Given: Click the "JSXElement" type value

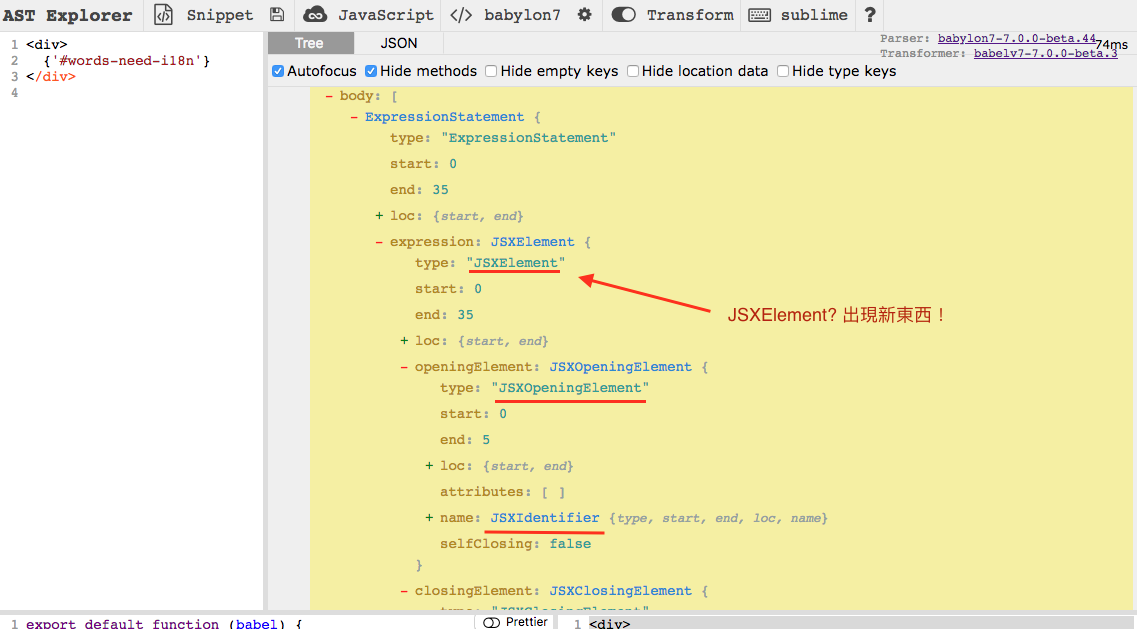Looking at the screenshot, I should point(516,263).
